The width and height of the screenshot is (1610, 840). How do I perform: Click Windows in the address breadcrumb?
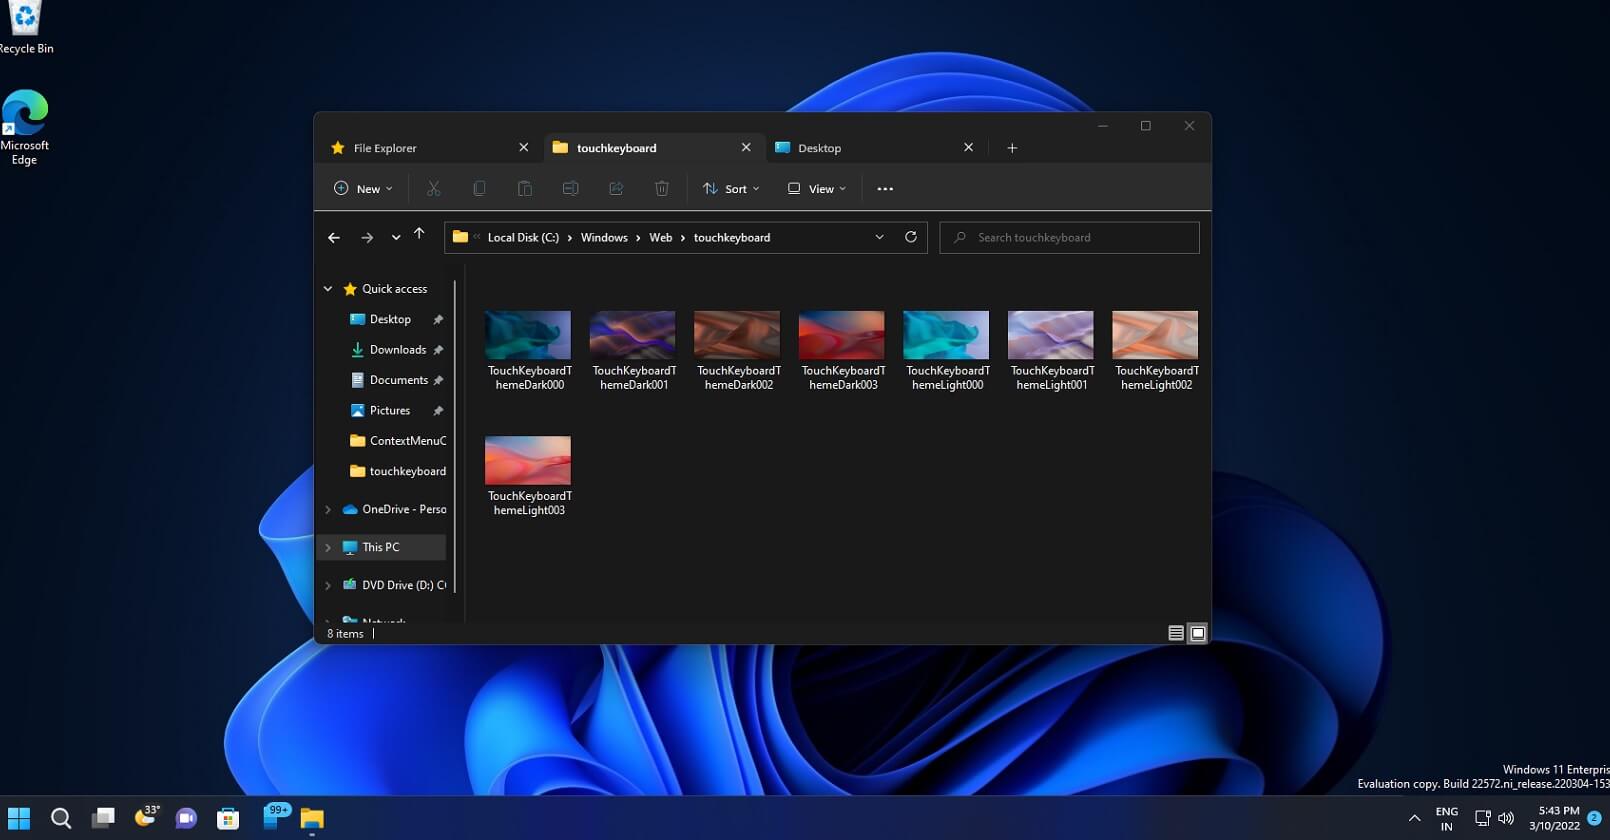pos(604,238)
